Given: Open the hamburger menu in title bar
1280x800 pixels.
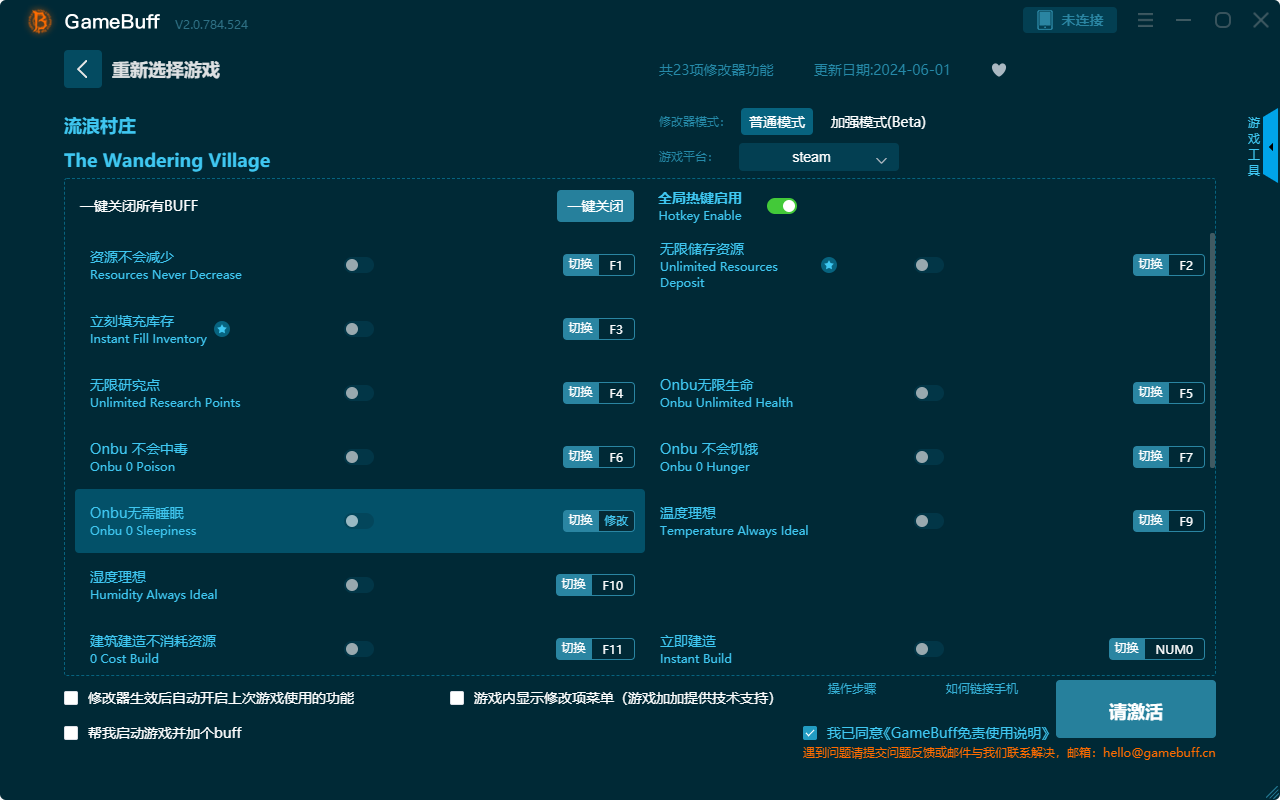Looking at the screenshot, I should pos(1146,20).
